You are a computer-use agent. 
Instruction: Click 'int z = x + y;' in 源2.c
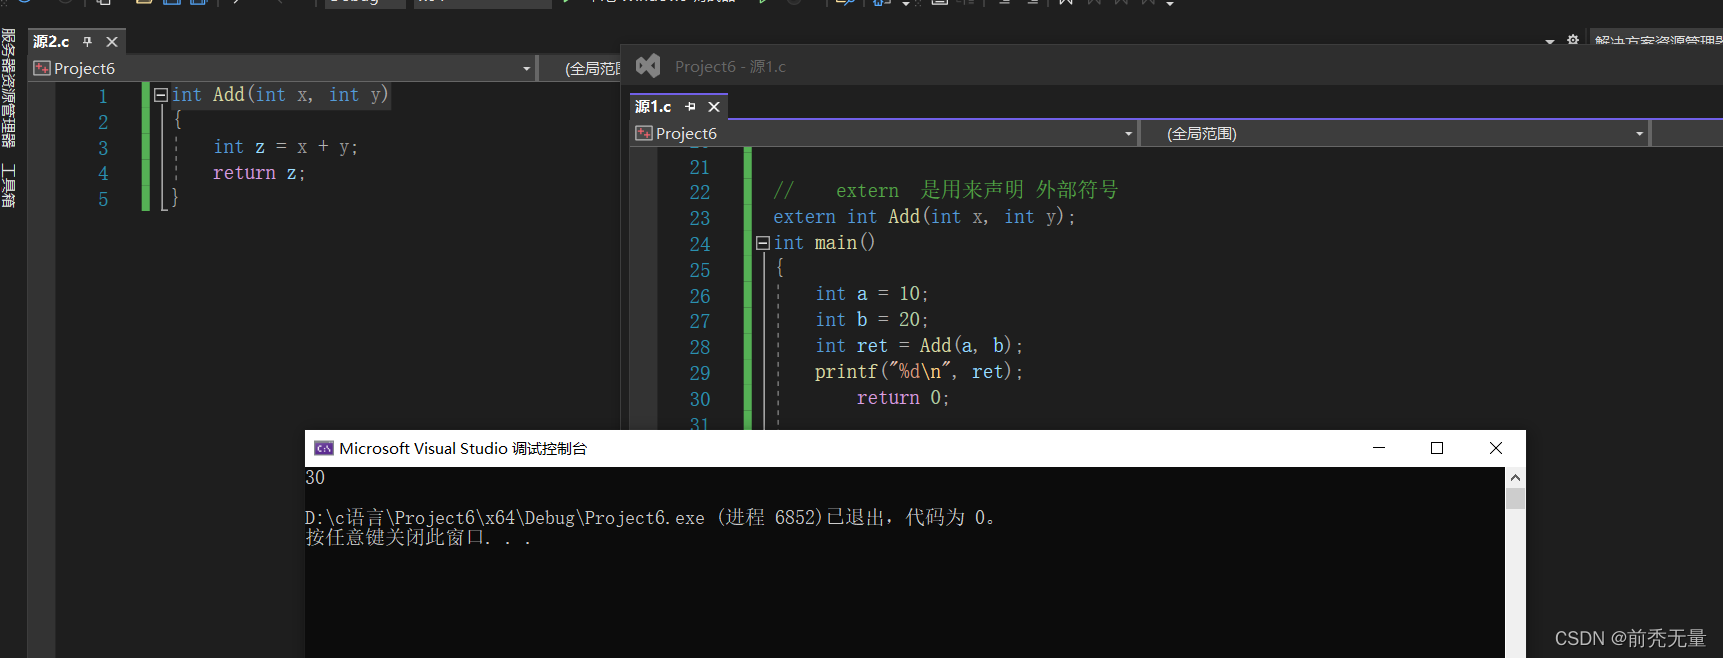pos(285,147)
